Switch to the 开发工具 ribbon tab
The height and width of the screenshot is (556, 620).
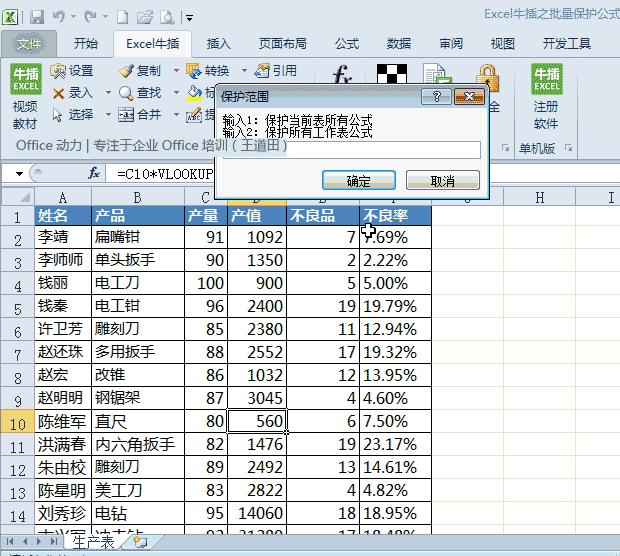tap(567, 43)
